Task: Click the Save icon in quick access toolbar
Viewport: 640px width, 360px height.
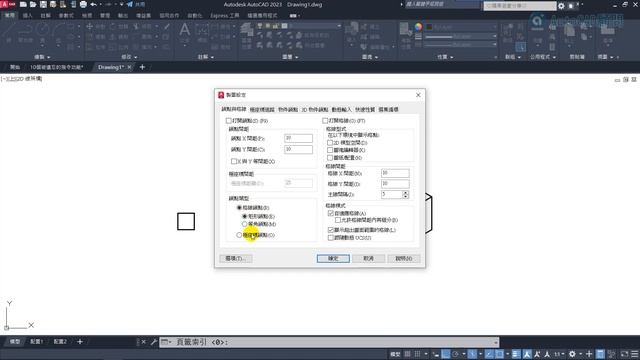Action: click(x=43, y=4)
